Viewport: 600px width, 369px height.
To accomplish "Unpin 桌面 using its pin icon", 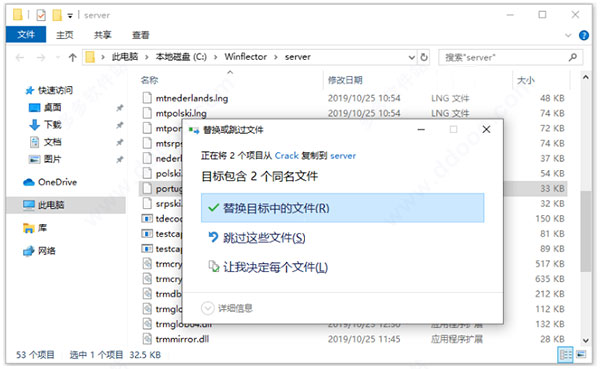I will click(120, 108).
